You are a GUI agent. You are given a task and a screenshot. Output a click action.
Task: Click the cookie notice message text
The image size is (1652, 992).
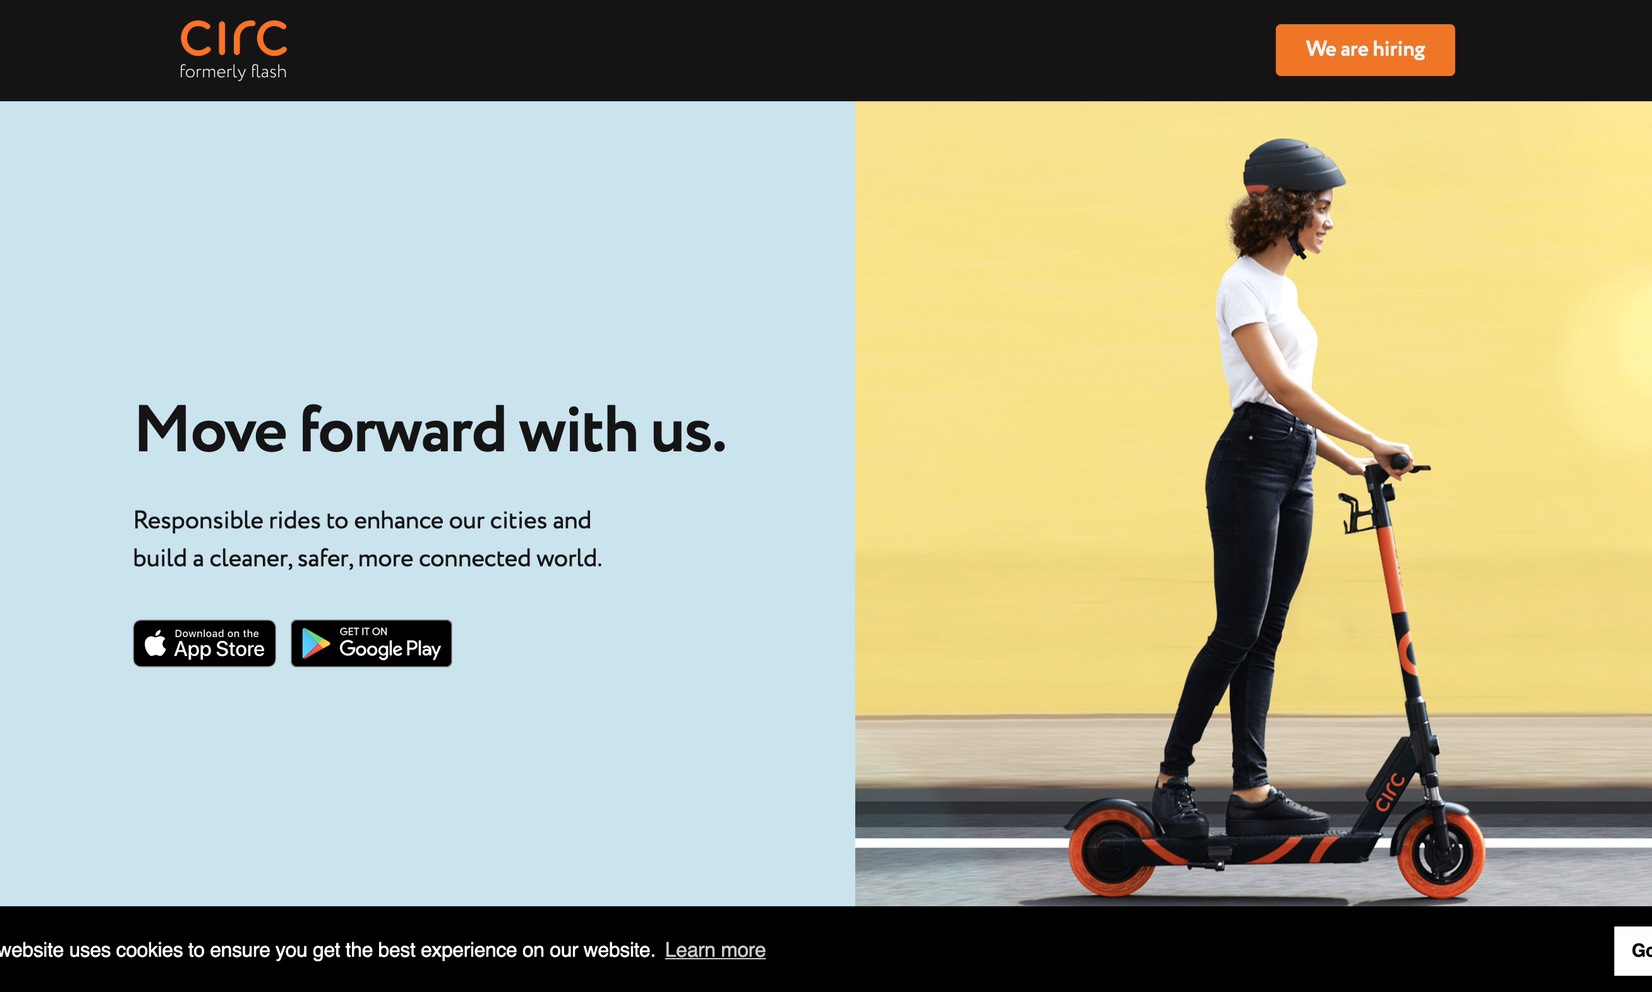pyautogui.click(x=327, y=950)
